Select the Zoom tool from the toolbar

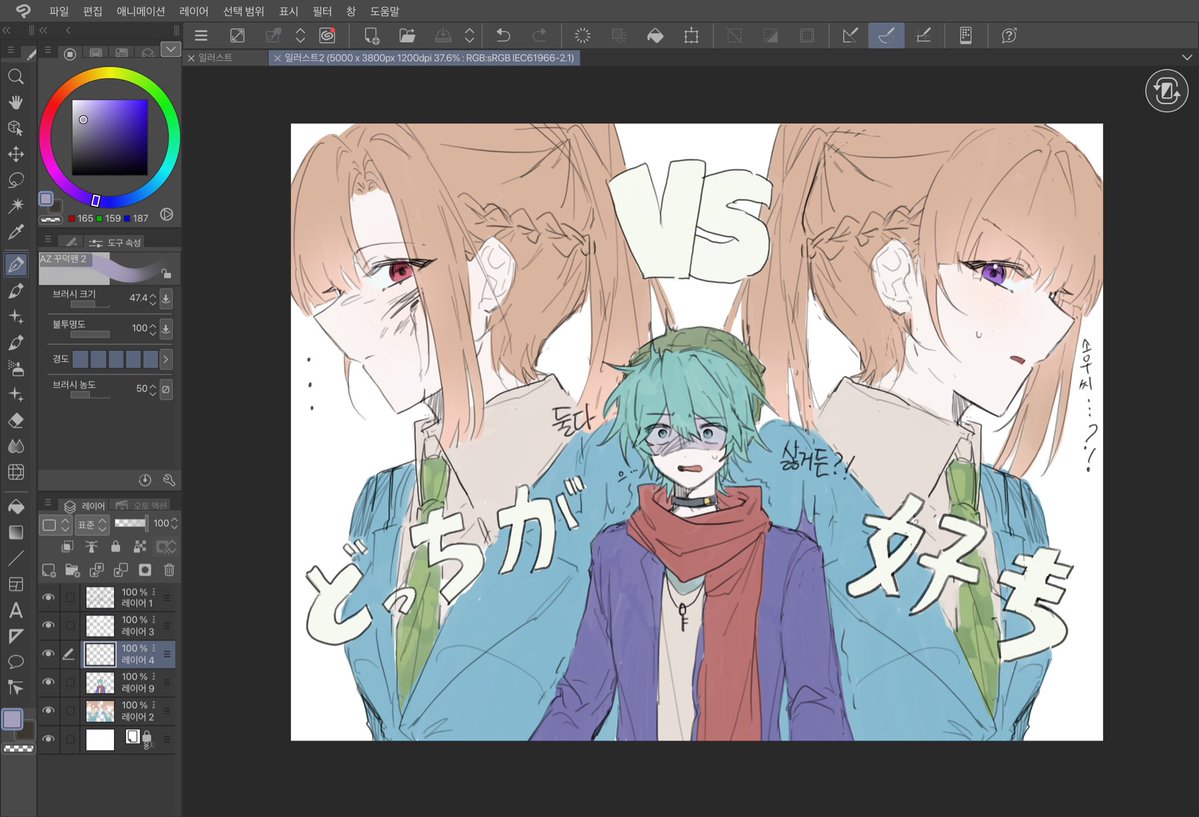[15, 76]
